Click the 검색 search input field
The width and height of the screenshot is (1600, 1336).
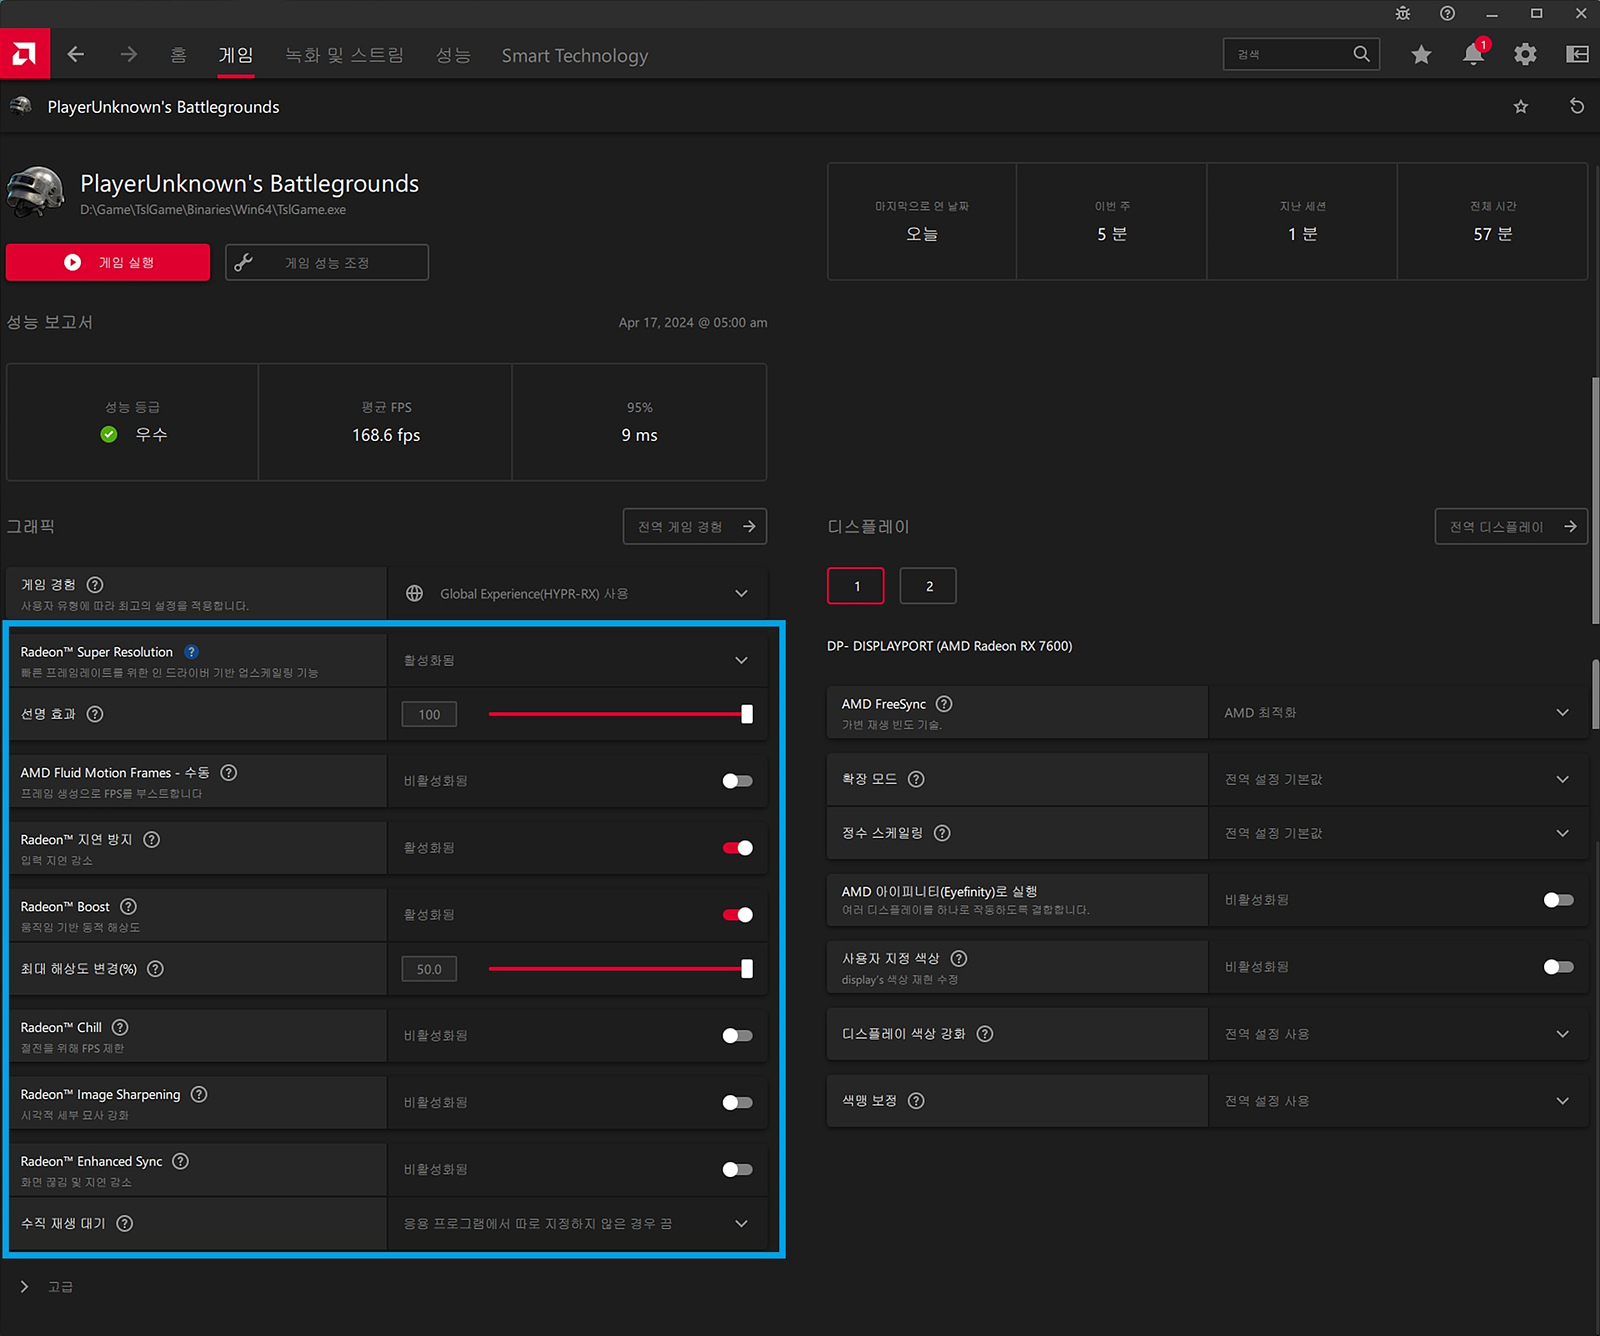[1288, 55]
